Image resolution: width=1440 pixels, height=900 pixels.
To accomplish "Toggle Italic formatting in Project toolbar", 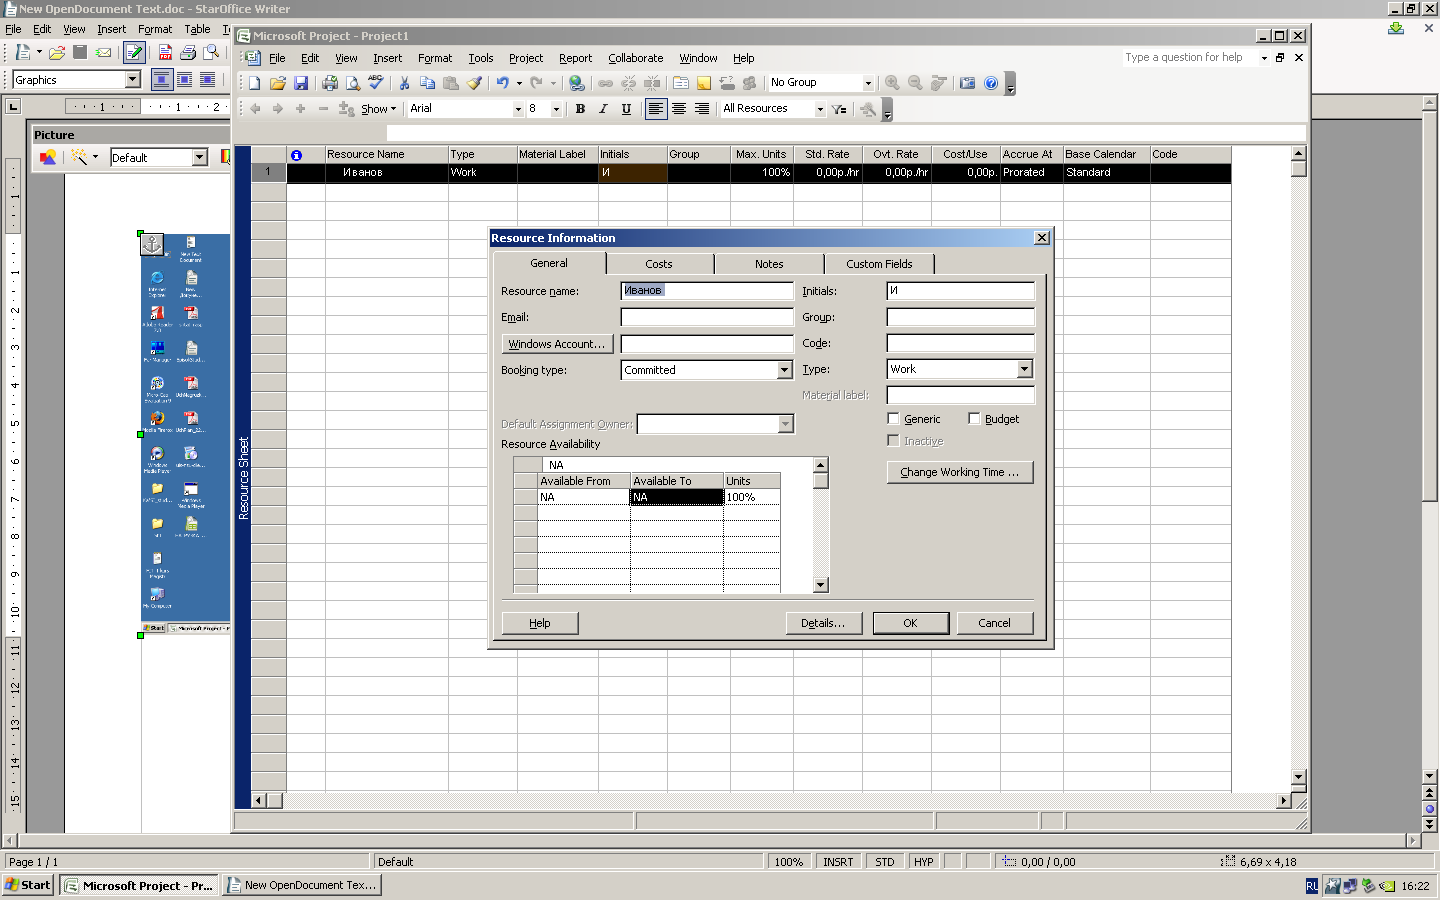I will click(603, 109).
